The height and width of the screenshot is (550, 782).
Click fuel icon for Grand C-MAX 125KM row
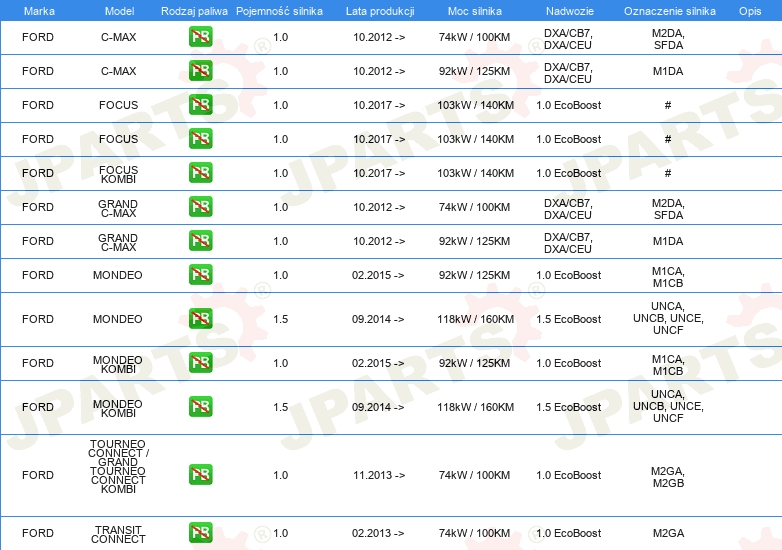[x=201, y=241]
